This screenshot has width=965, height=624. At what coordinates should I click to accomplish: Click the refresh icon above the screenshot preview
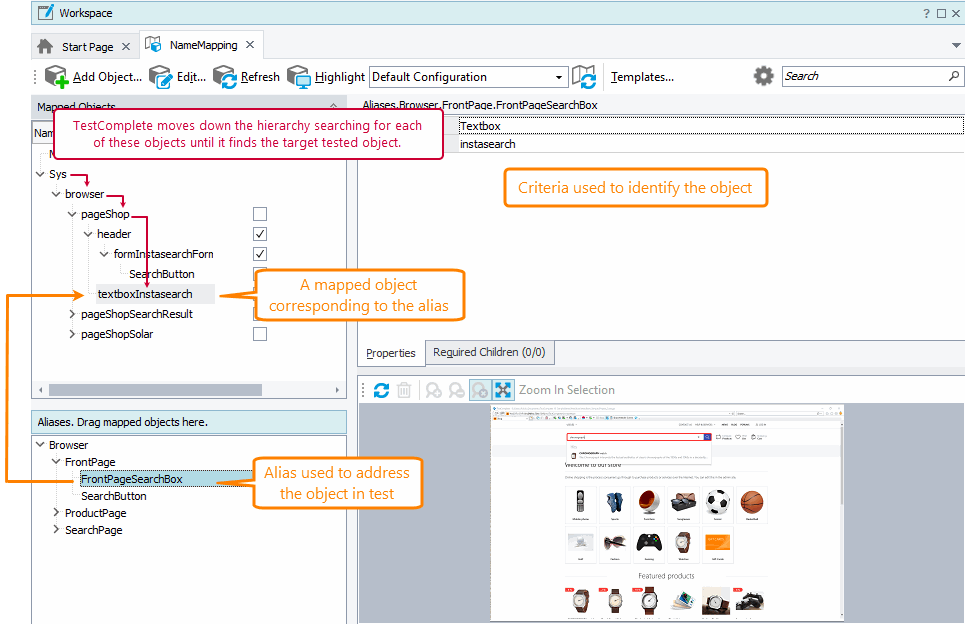pos(382,390)
